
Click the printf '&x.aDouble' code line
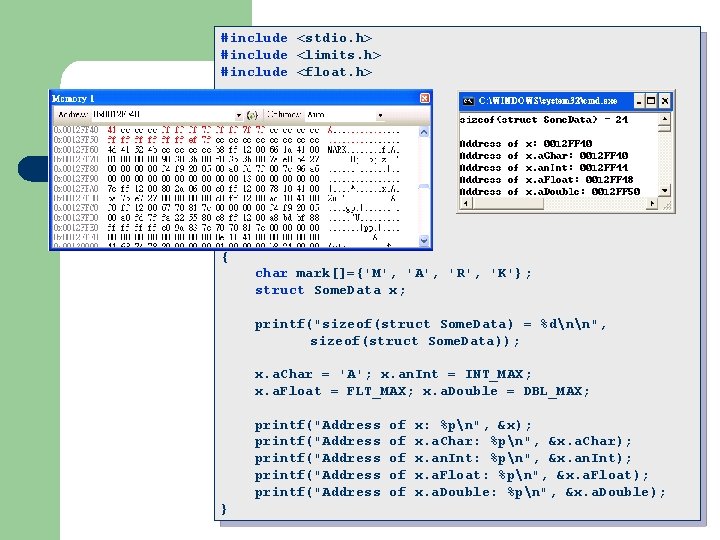460,492
